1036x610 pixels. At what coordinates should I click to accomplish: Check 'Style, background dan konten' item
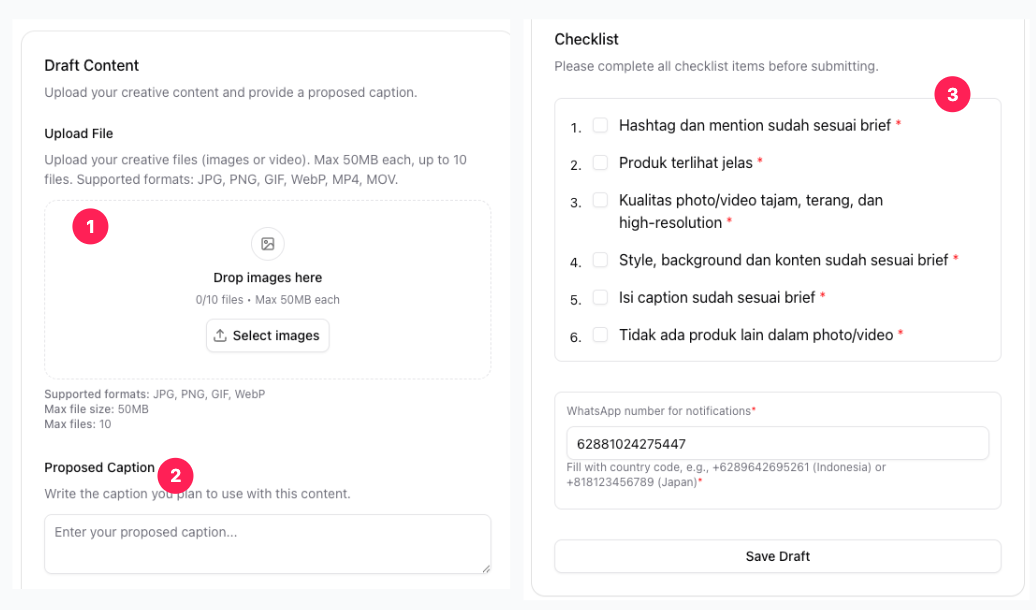click(x=600, y=260)
